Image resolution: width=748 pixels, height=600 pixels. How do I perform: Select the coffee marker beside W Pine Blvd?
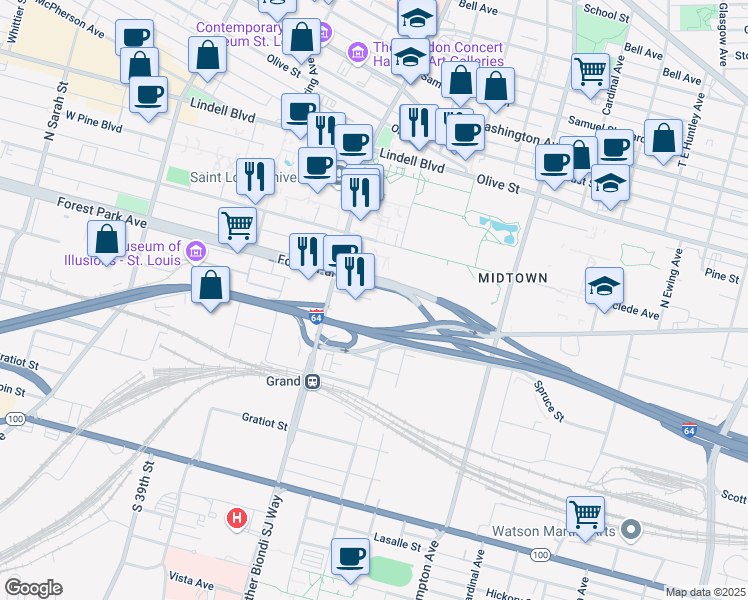tap(148, 99)
